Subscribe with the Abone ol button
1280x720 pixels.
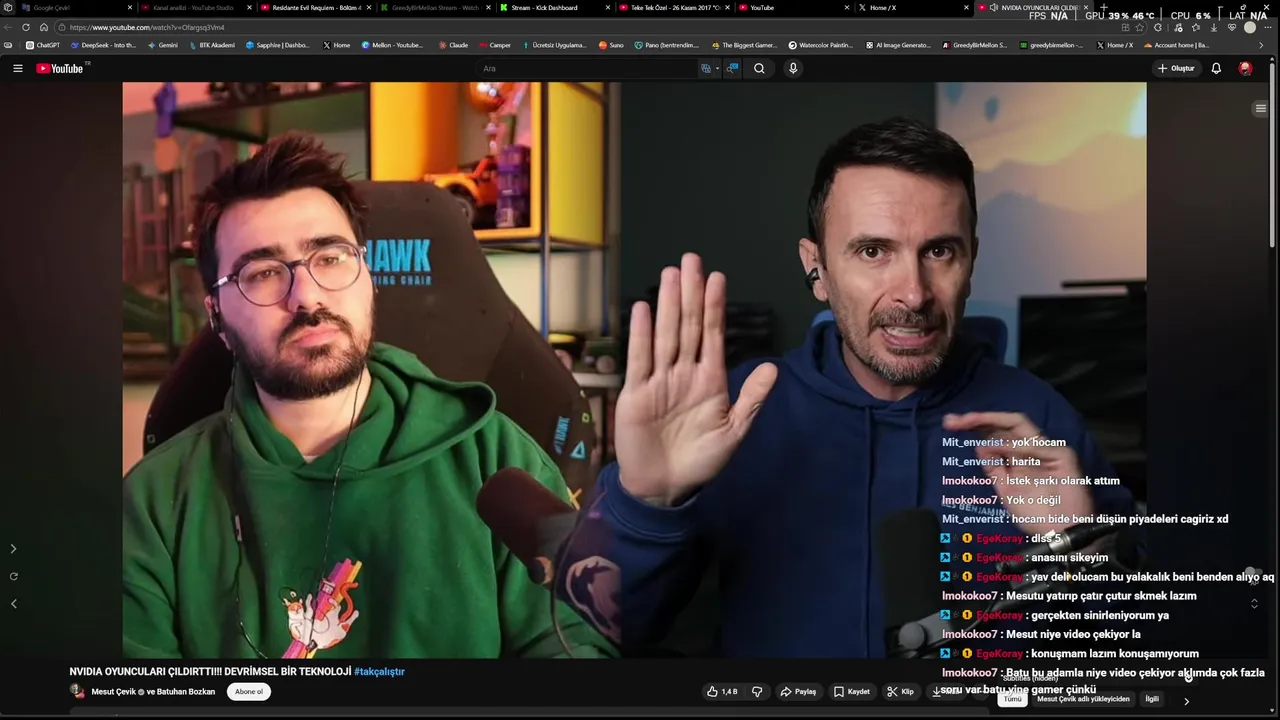[248, 691]
